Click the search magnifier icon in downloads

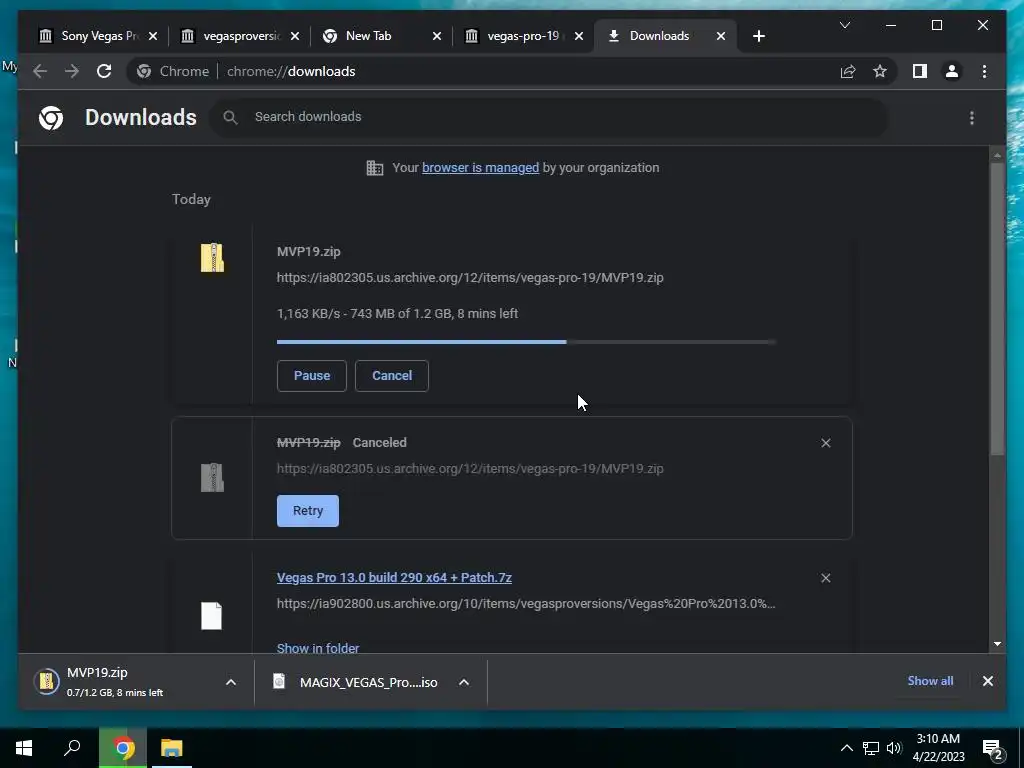pos(230,118)
